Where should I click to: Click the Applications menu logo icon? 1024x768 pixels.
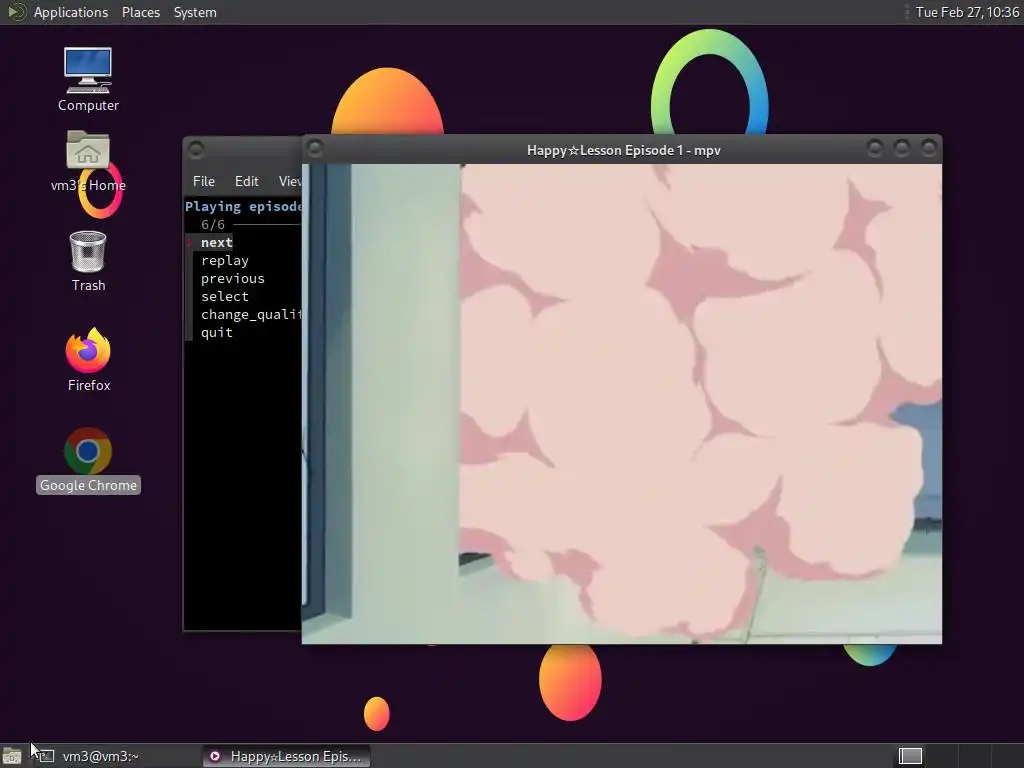click(16, 12)
